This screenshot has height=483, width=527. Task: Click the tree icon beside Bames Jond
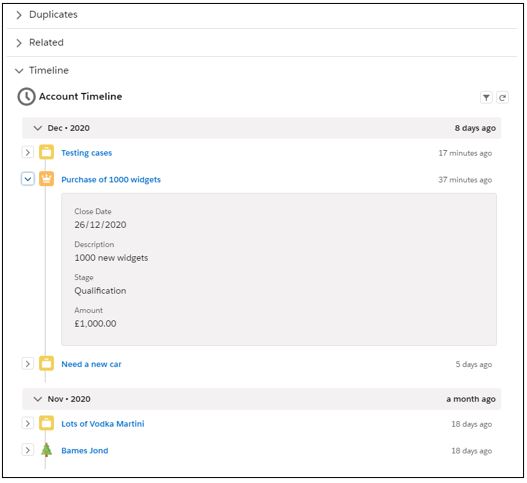pyautogui.click(x=46, y=450)
